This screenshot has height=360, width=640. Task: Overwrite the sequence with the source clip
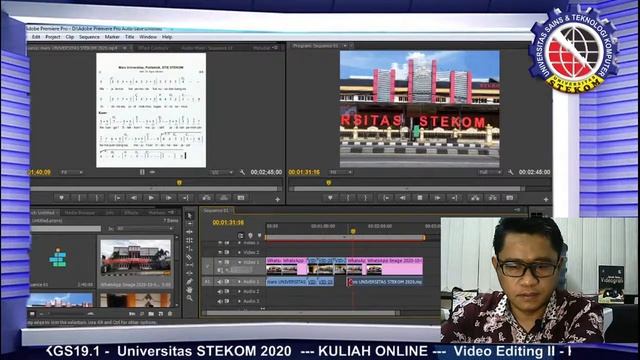tap(224, 198)
